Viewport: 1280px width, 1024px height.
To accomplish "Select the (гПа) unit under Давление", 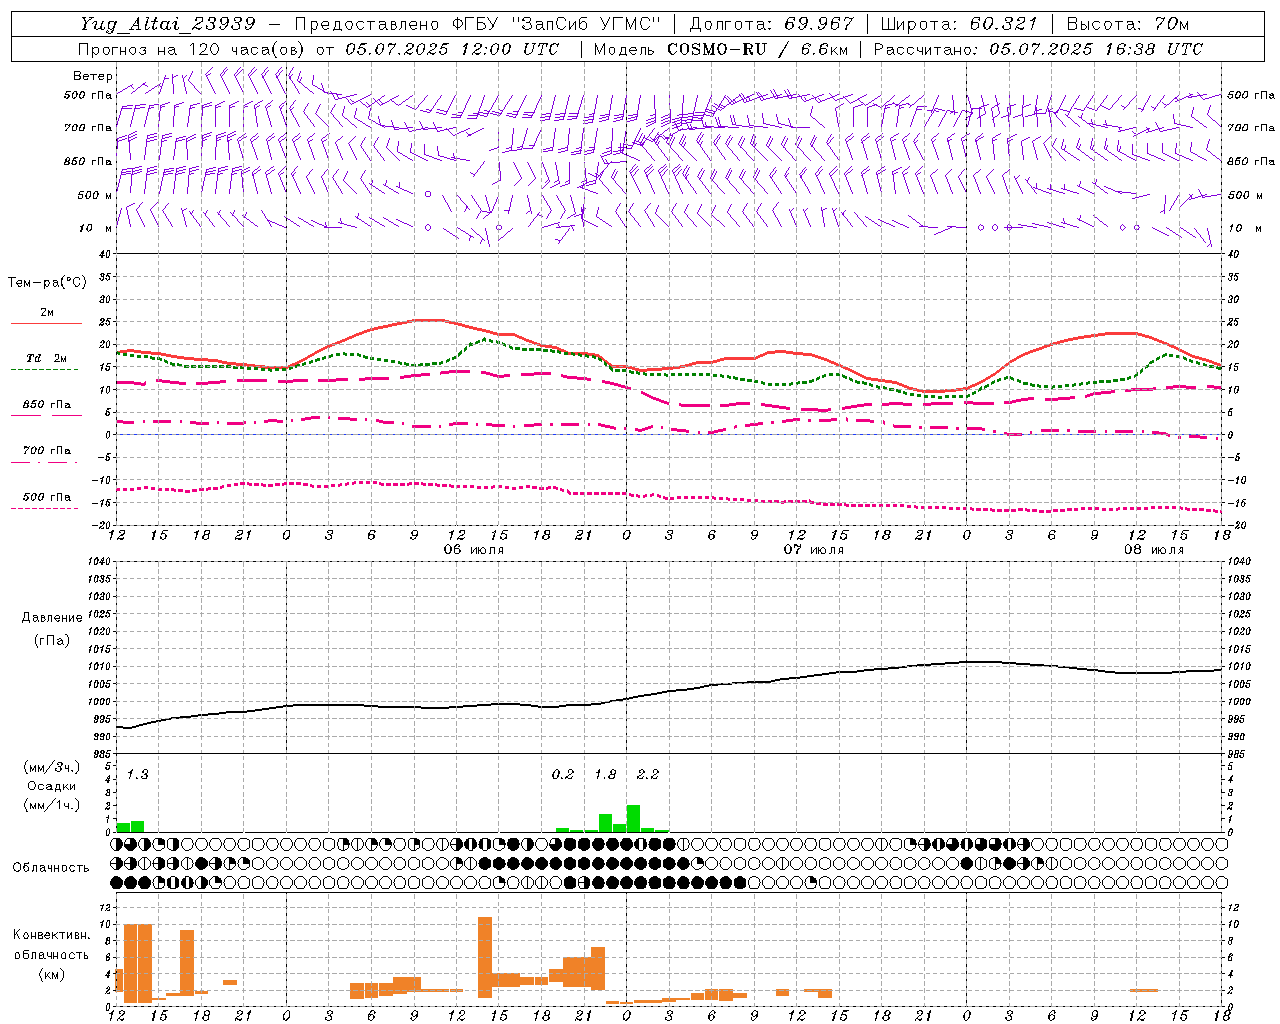I will pos(52,640).
